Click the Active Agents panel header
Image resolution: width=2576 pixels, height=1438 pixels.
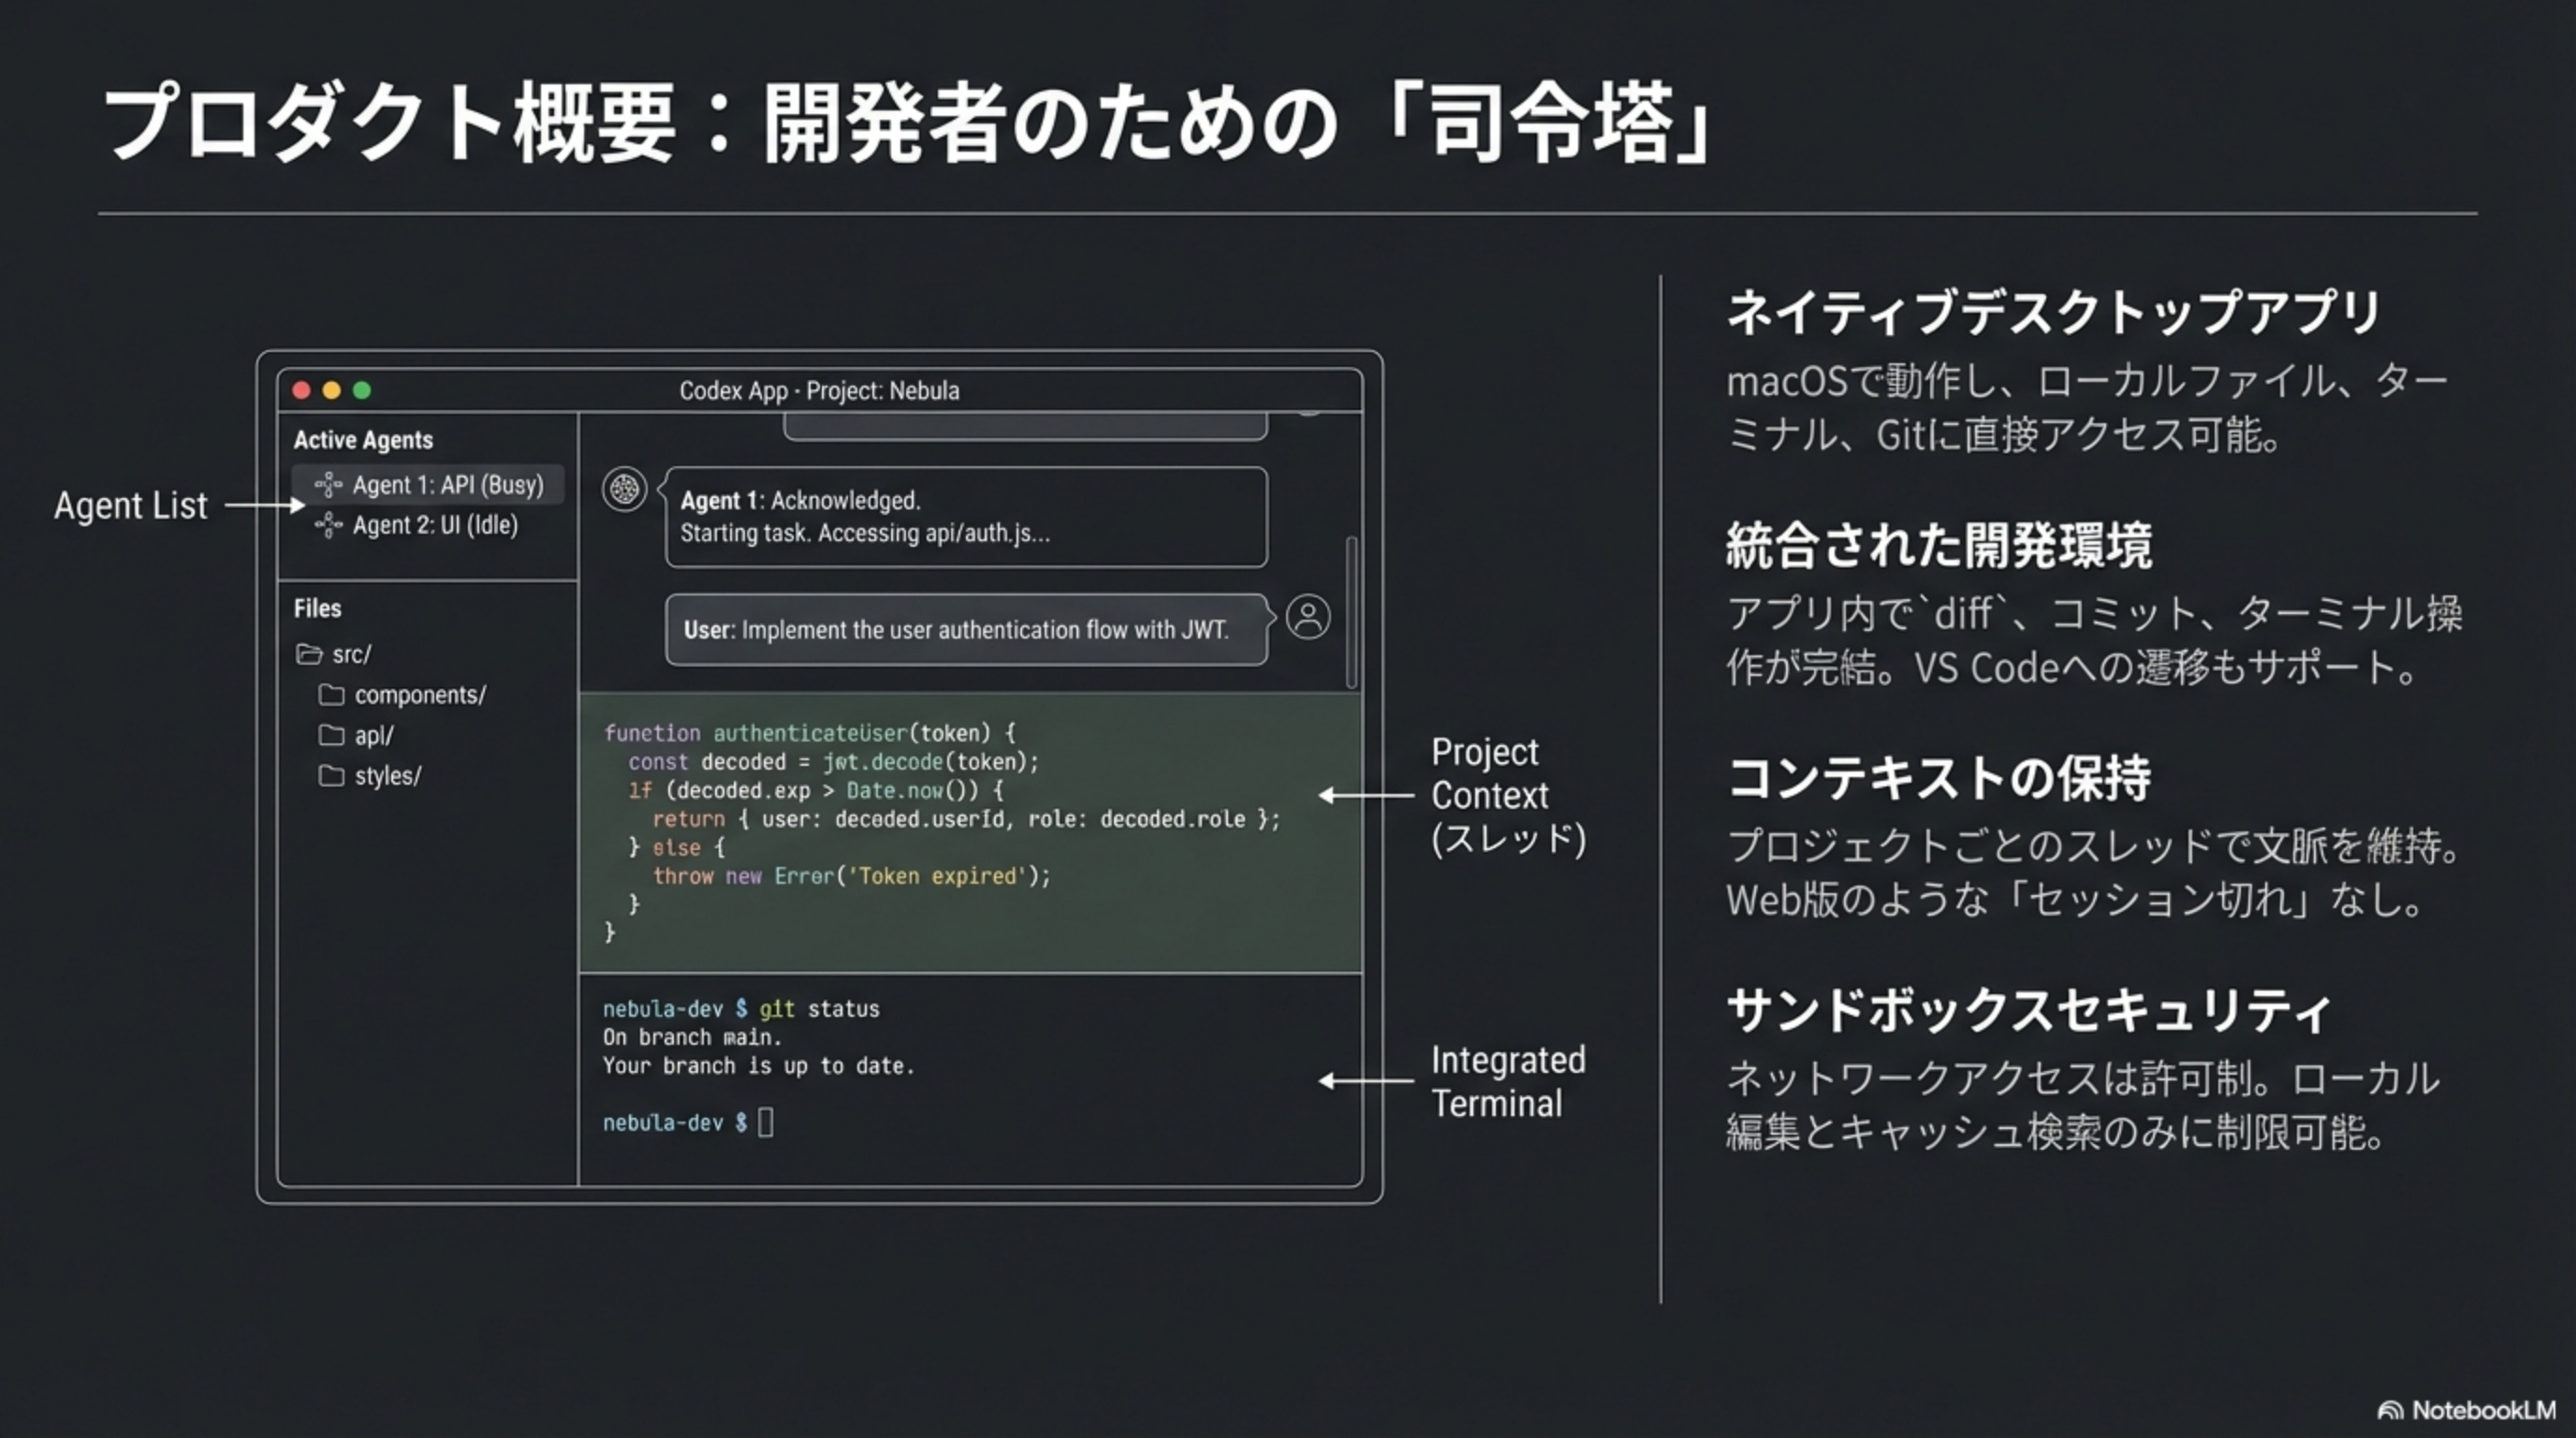363,440
